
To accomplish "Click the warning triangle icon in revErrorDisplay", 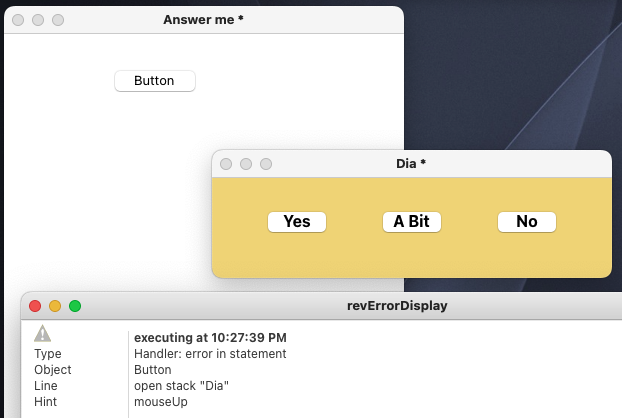I will point(42,334).
